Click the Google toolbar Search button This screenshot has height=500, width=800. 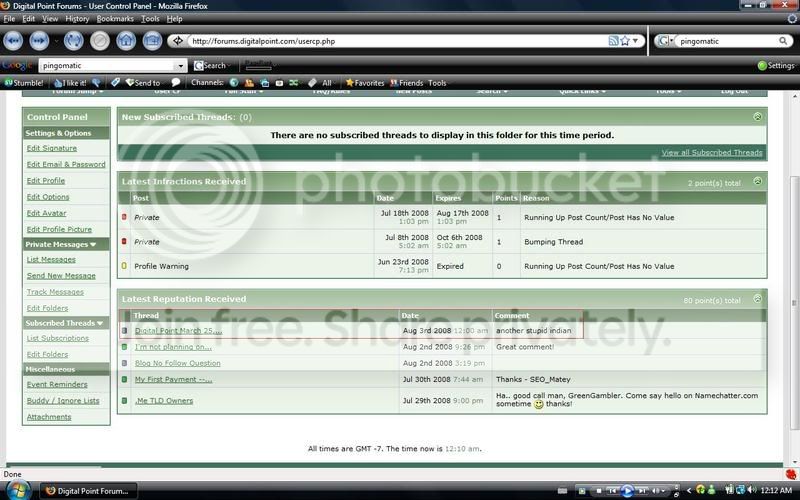[x=210, y=65]
